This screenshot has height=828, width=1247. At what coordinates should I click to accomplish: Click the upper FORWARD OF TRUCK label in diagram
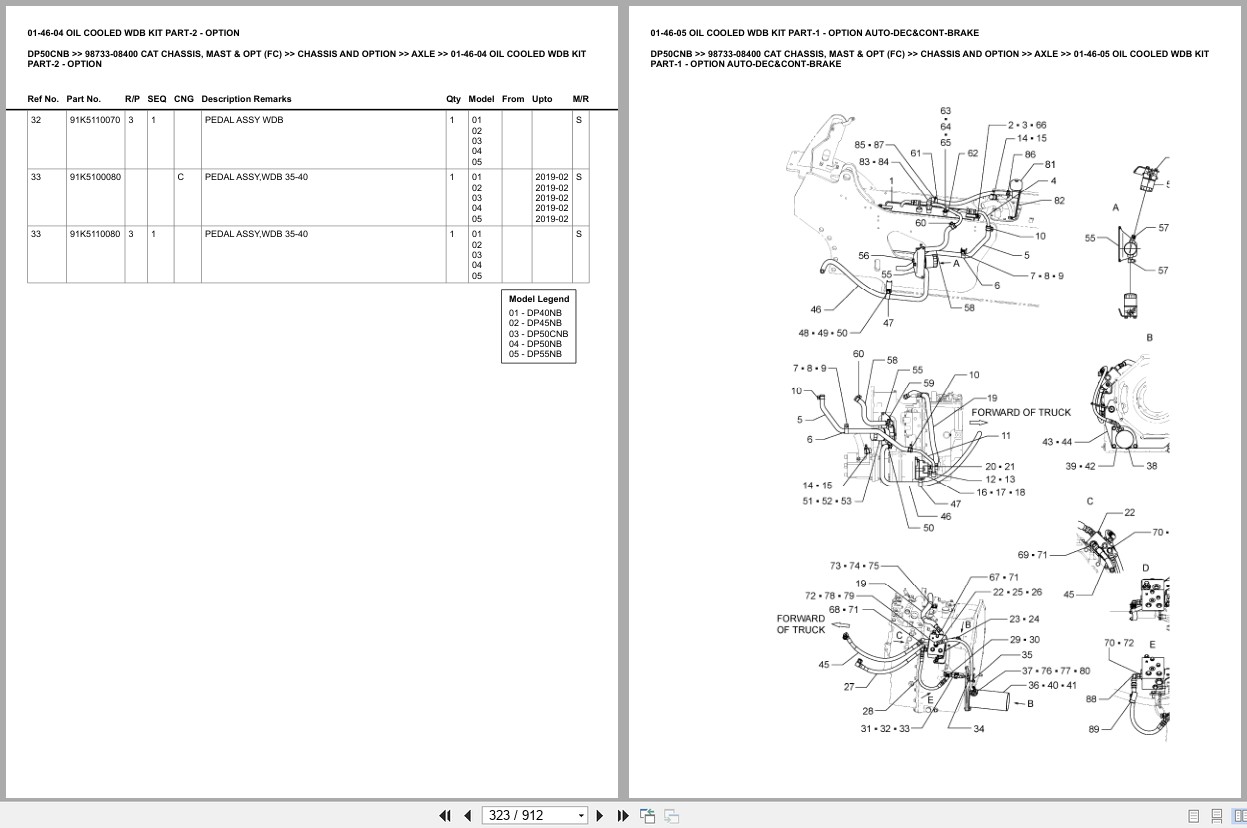(1021, 412)
